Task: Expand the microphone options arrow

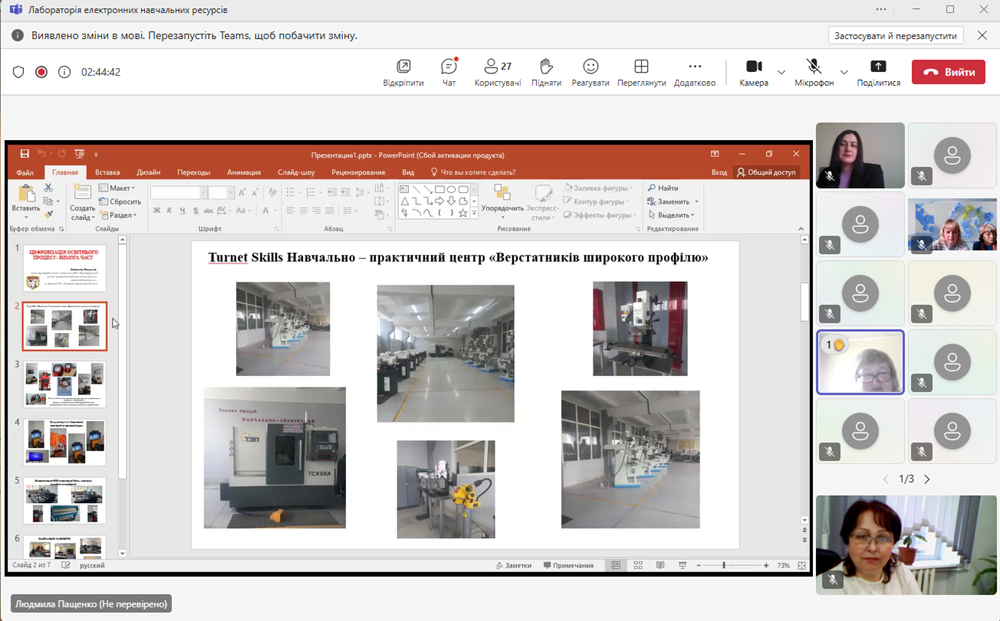Action: pyautogui.click(x=844, y=72)
